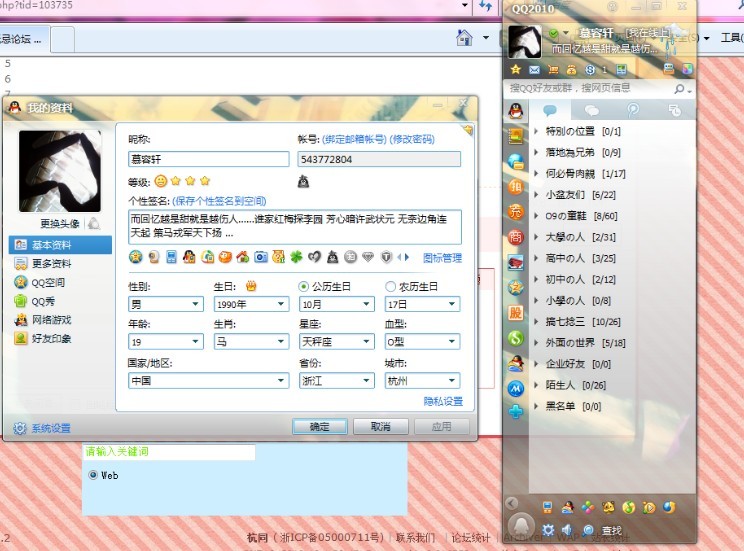Select the 公历生日 radio button

303,287
